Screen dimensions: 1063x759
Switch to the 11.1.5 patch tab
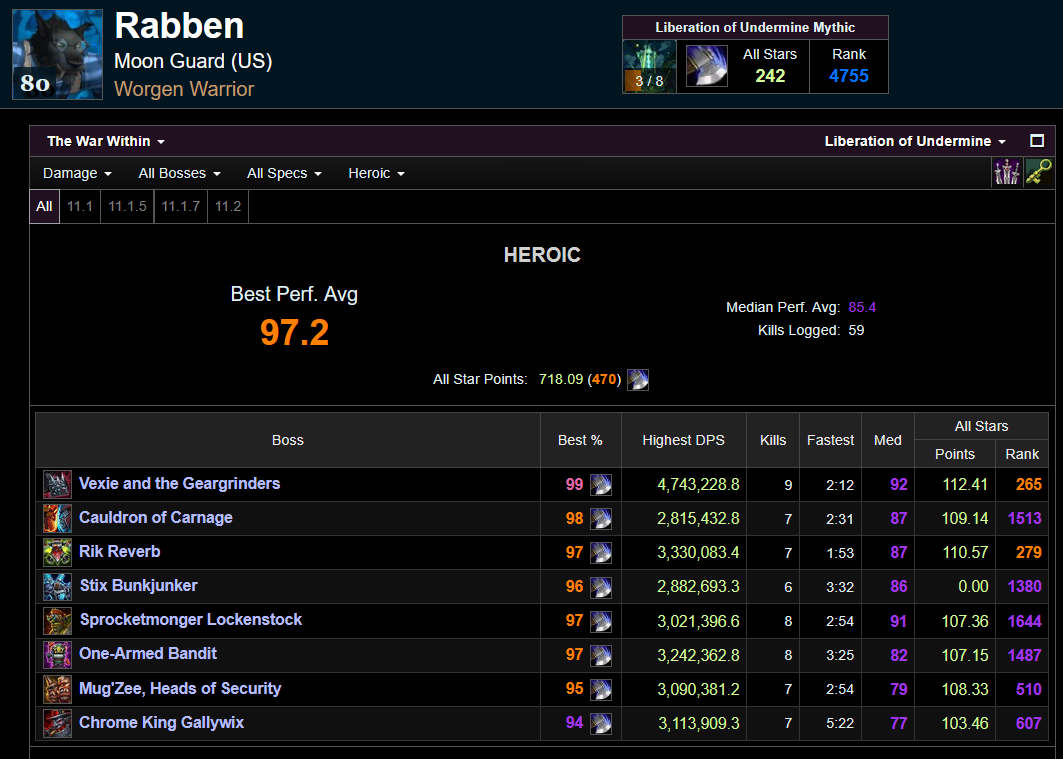[x=127, y=206]
